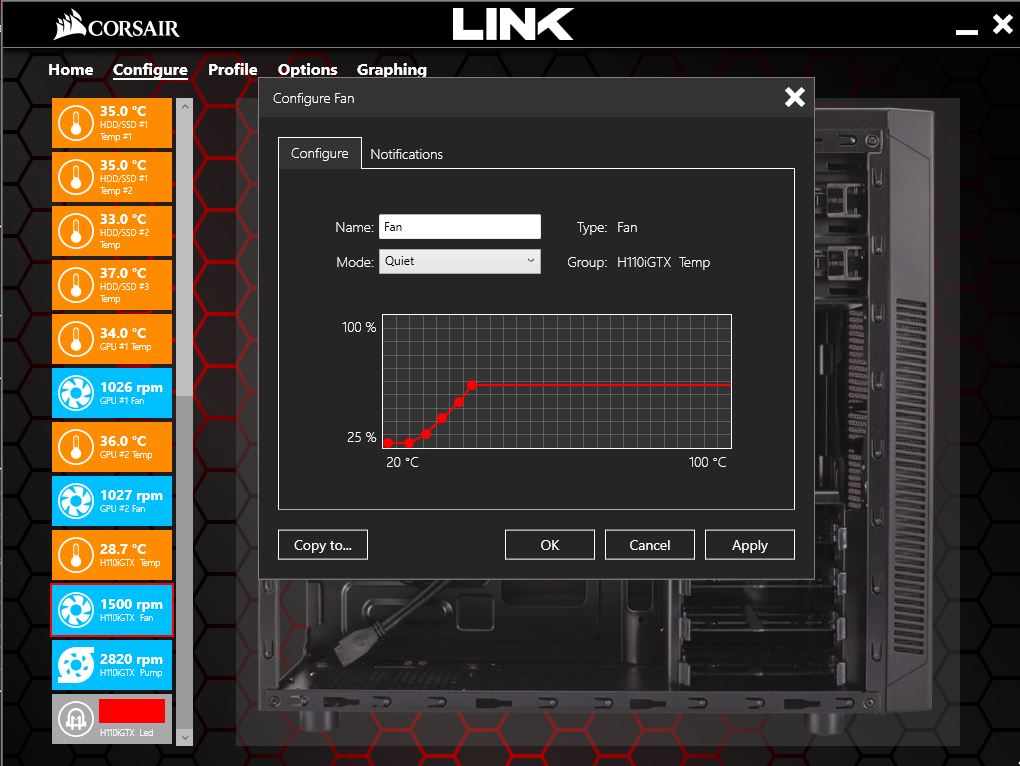Viewport: 1020px width, 766px height.
Task: Click the OK button
Action: point(550,545)
